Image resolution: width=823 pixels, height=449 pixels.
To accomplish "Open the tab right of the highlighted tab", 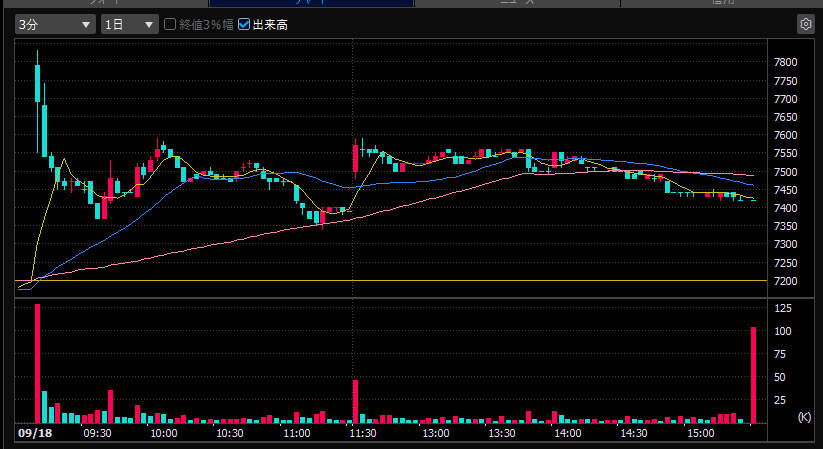I will [x=517, y=3].
